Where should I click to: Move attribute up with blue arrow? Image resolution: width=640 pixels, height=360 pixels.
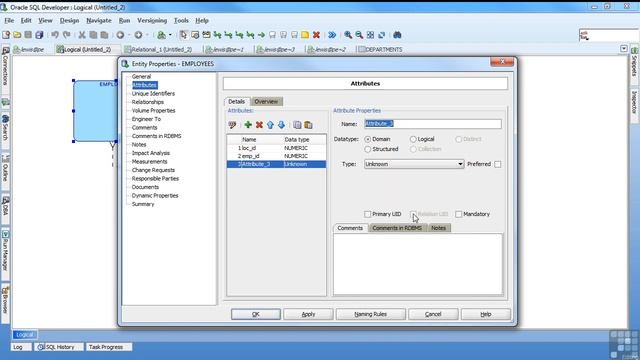tap(270, 125)
